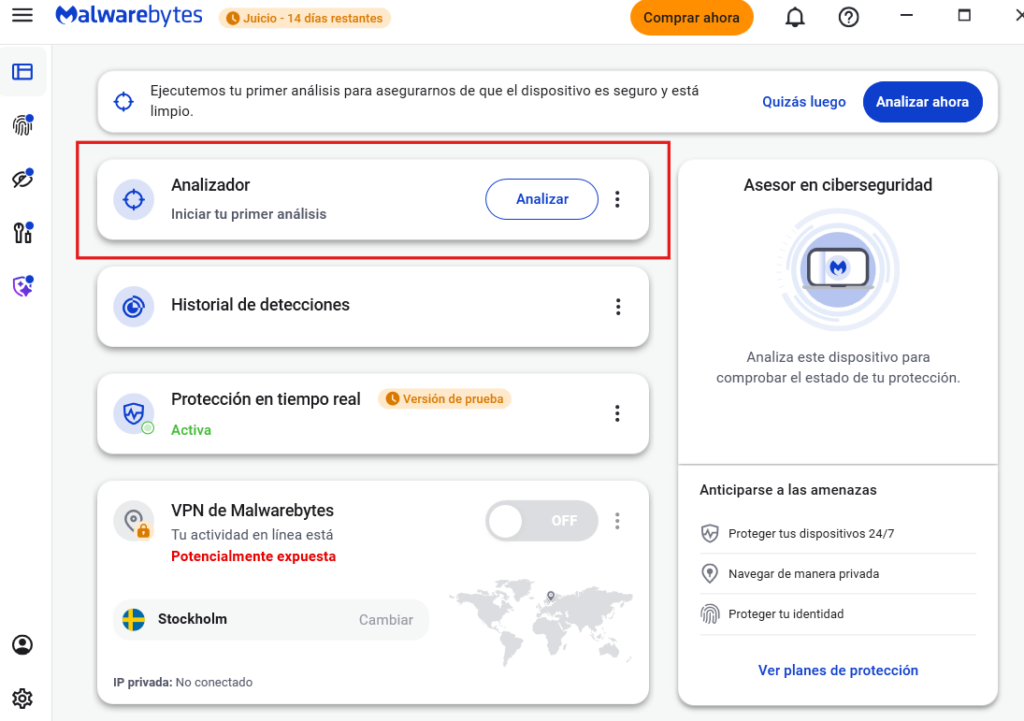Open the settings gear icon
The height and width of the screenshot is (721, 1024).
(22, 697)
